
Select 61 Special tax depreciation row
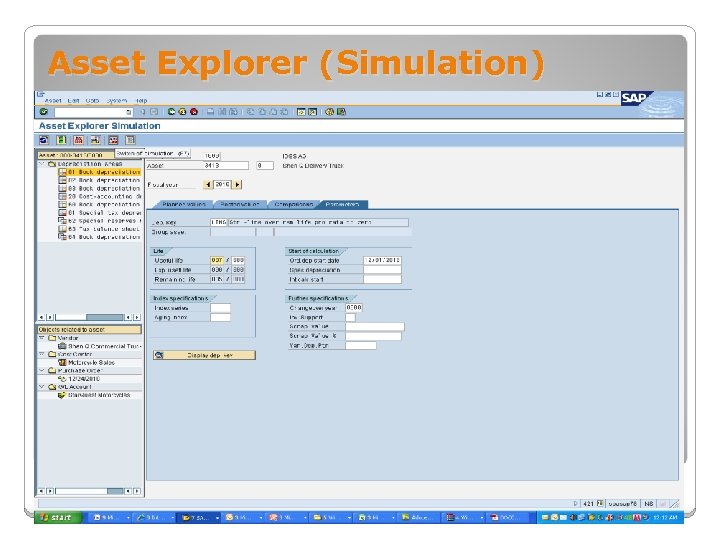click(x=100, y=213)
